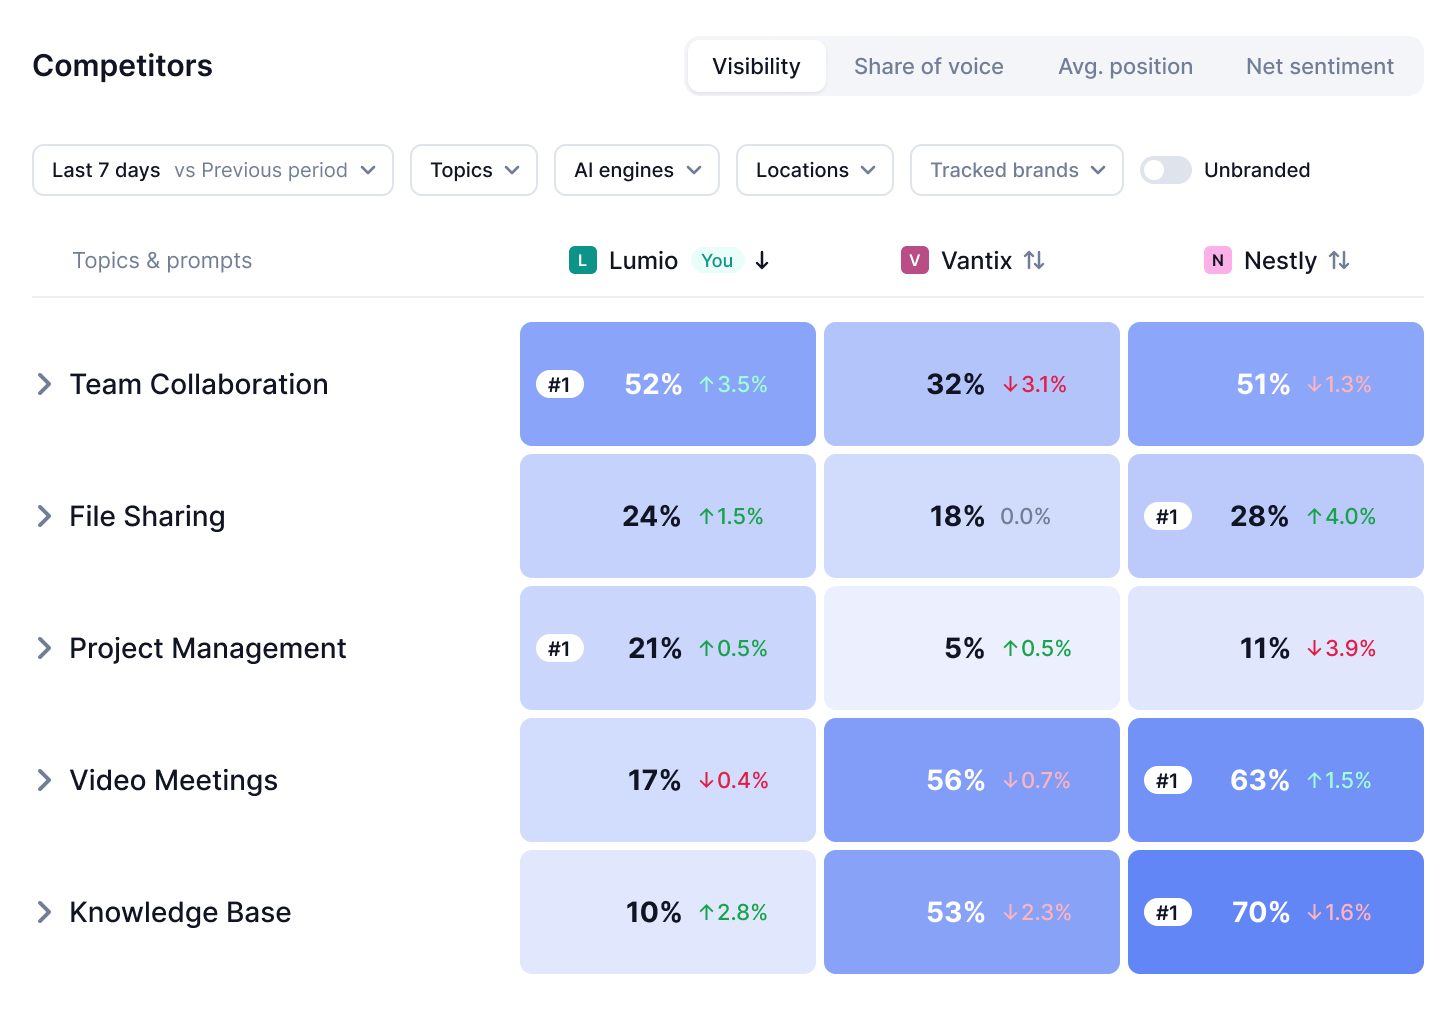
Task: Click the 17% Lumio Video Meetings value
Action: (x=655, y=780)
